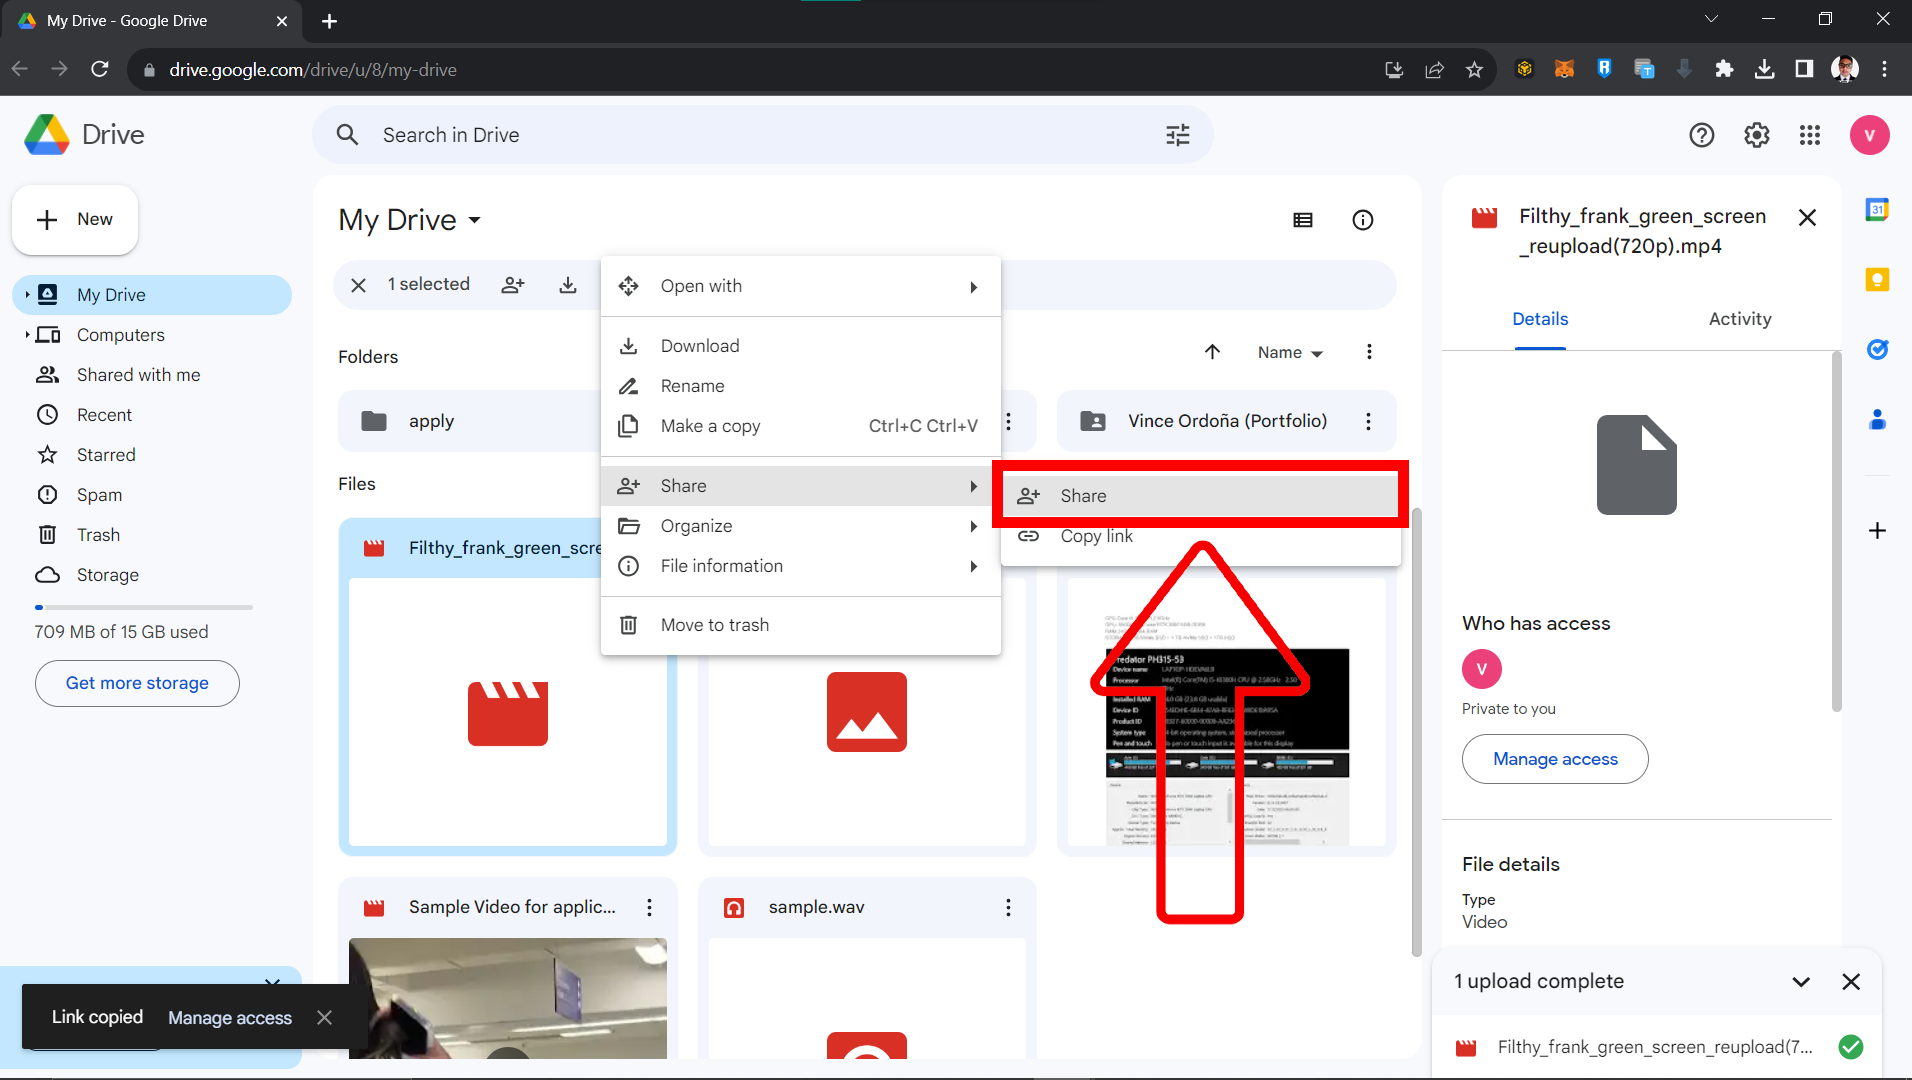The width and height of the screenshot is (1912, 1080).
Task: Click the Manage access button
Action: pyautogui.click(x=1554, y=758)
